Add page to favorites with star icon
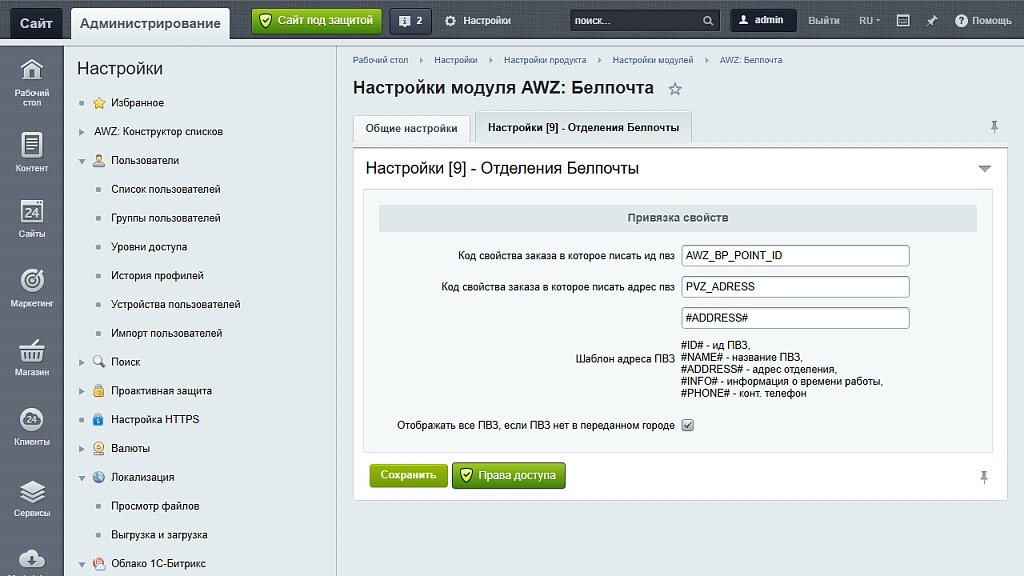1024x576 pixels. click(x=675, y=89)
